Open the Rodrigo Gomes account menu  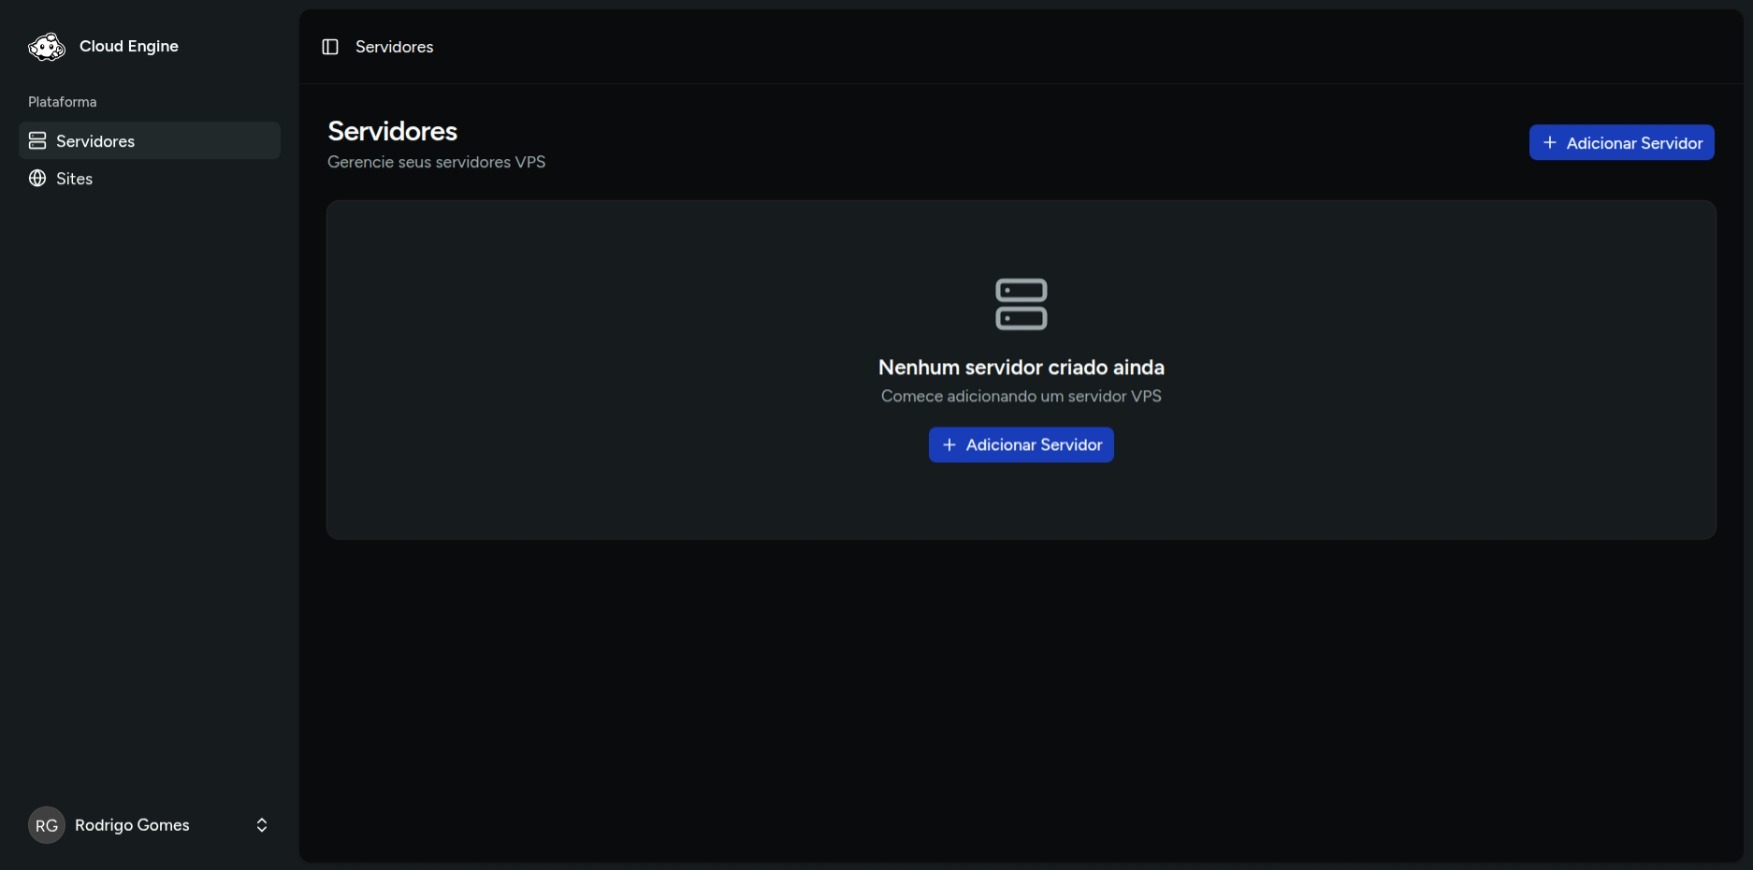tap(132, 825)
